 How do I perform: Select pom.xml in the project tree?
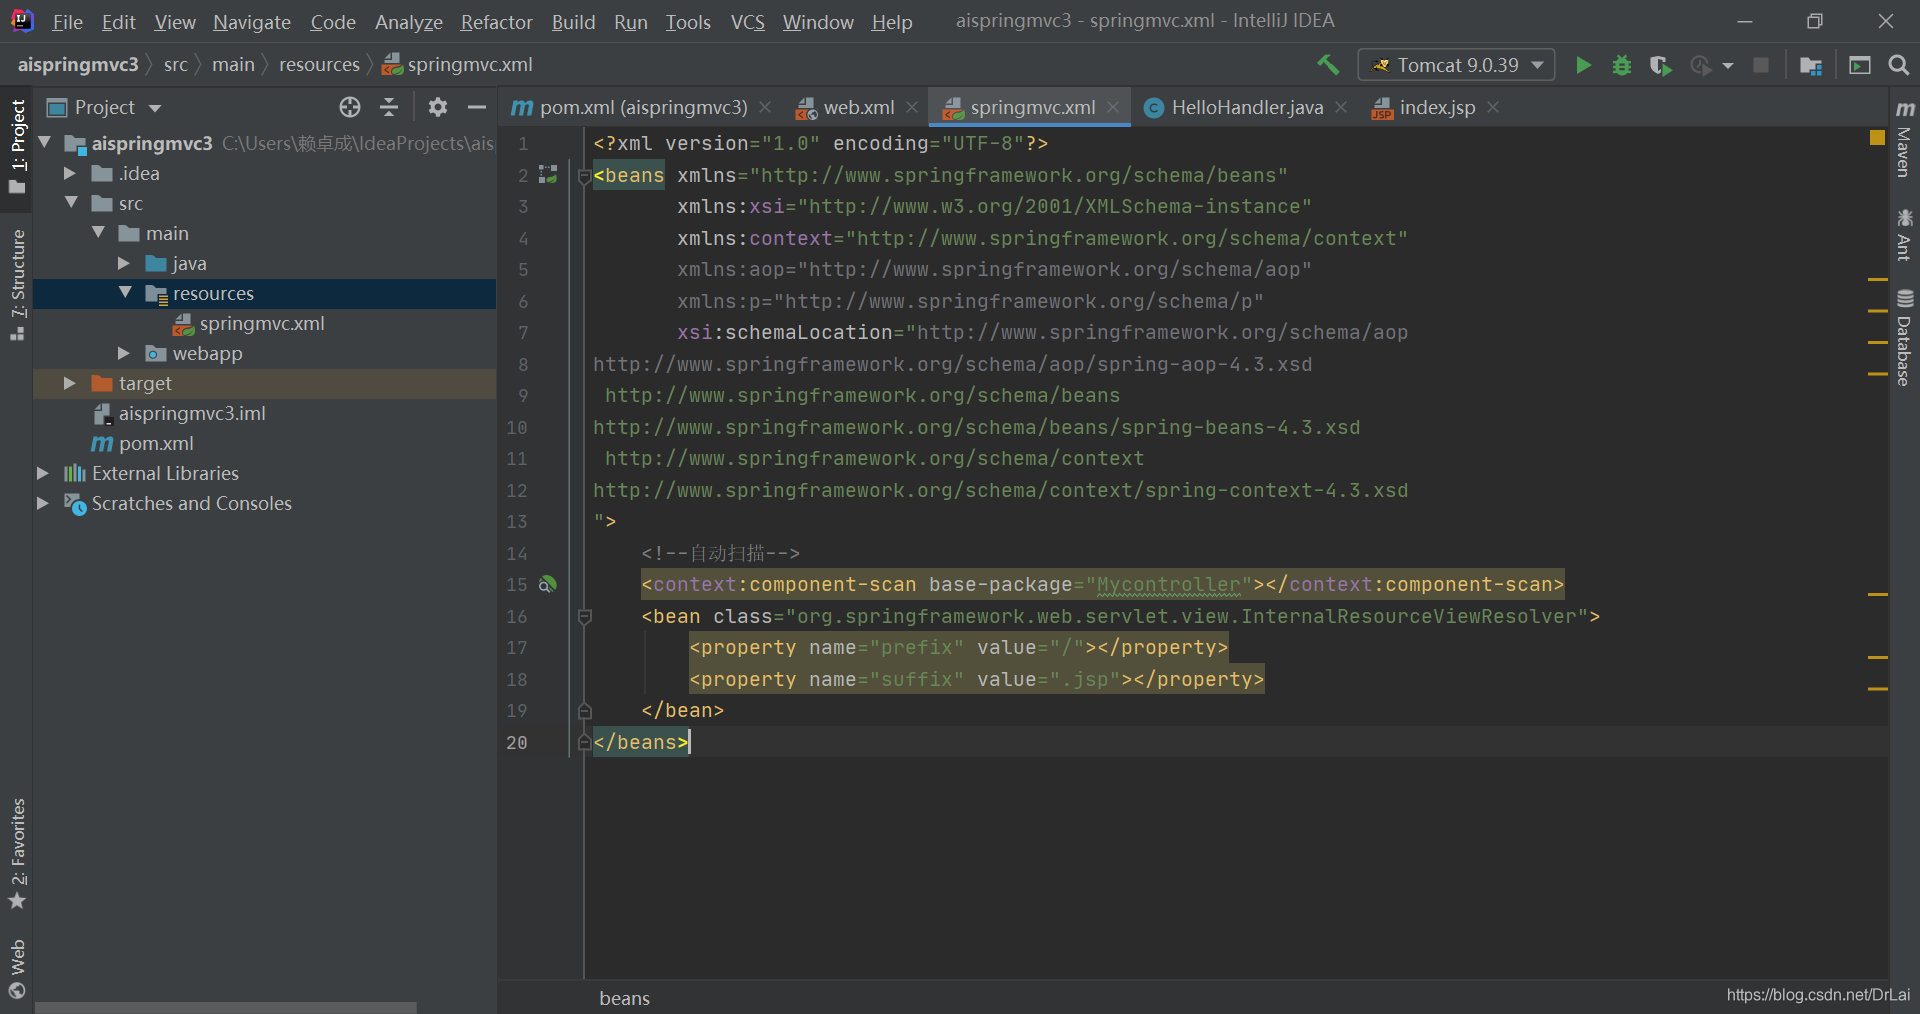156,443
